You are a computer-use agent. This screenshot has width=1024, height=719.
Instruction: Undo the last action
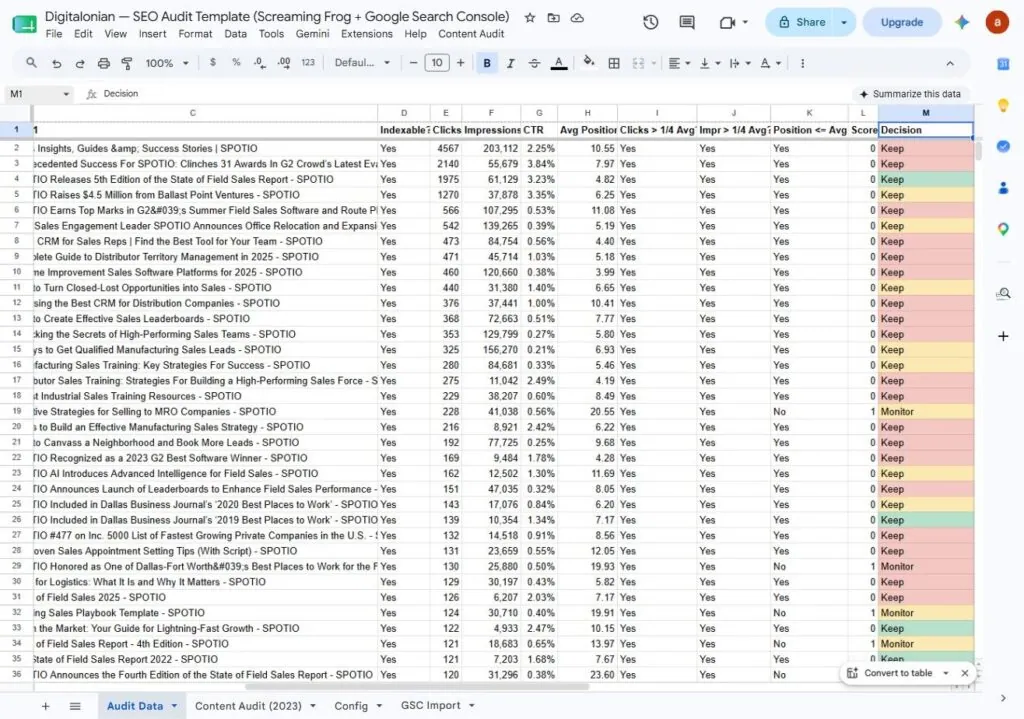(x=56, y=63)
